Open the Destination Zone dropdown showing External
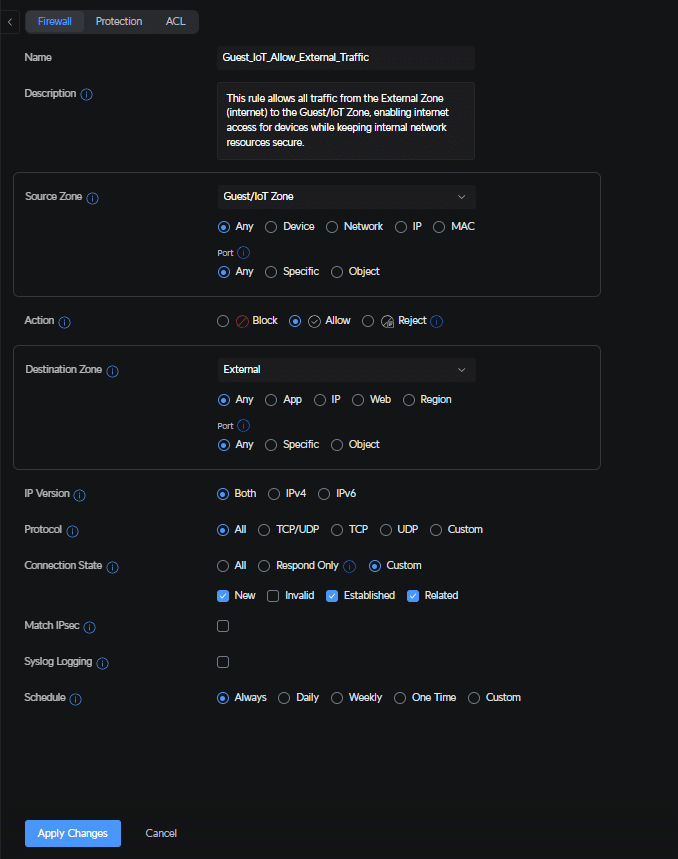The image size is (678, 859). pyautogui.click(x=347, y=370)
